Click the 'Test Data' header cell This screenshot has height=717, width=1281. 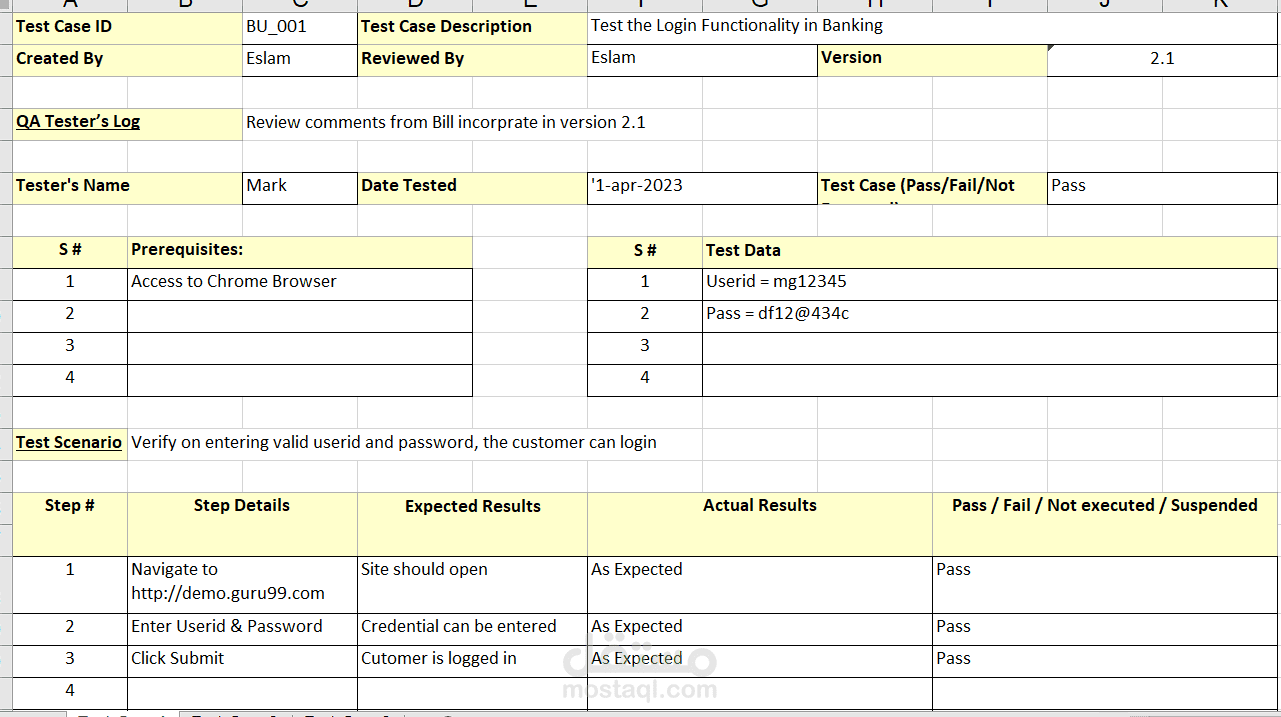pos(990,252)
